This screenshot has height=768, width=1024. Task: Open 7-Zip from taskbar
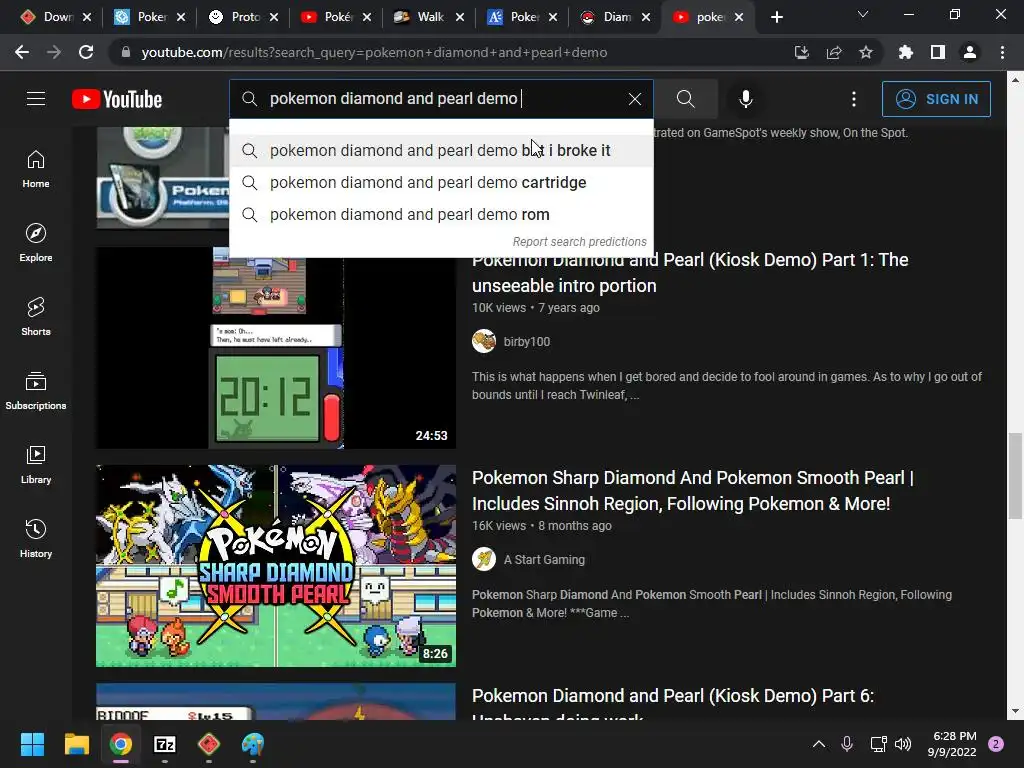coord(165,744)
